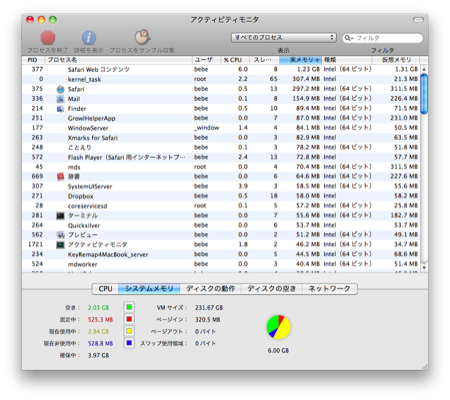Image resolution: width=450 pixels, height=400 pixels.
Task: Select the Finder face icon row
Action: pos(60,109)
